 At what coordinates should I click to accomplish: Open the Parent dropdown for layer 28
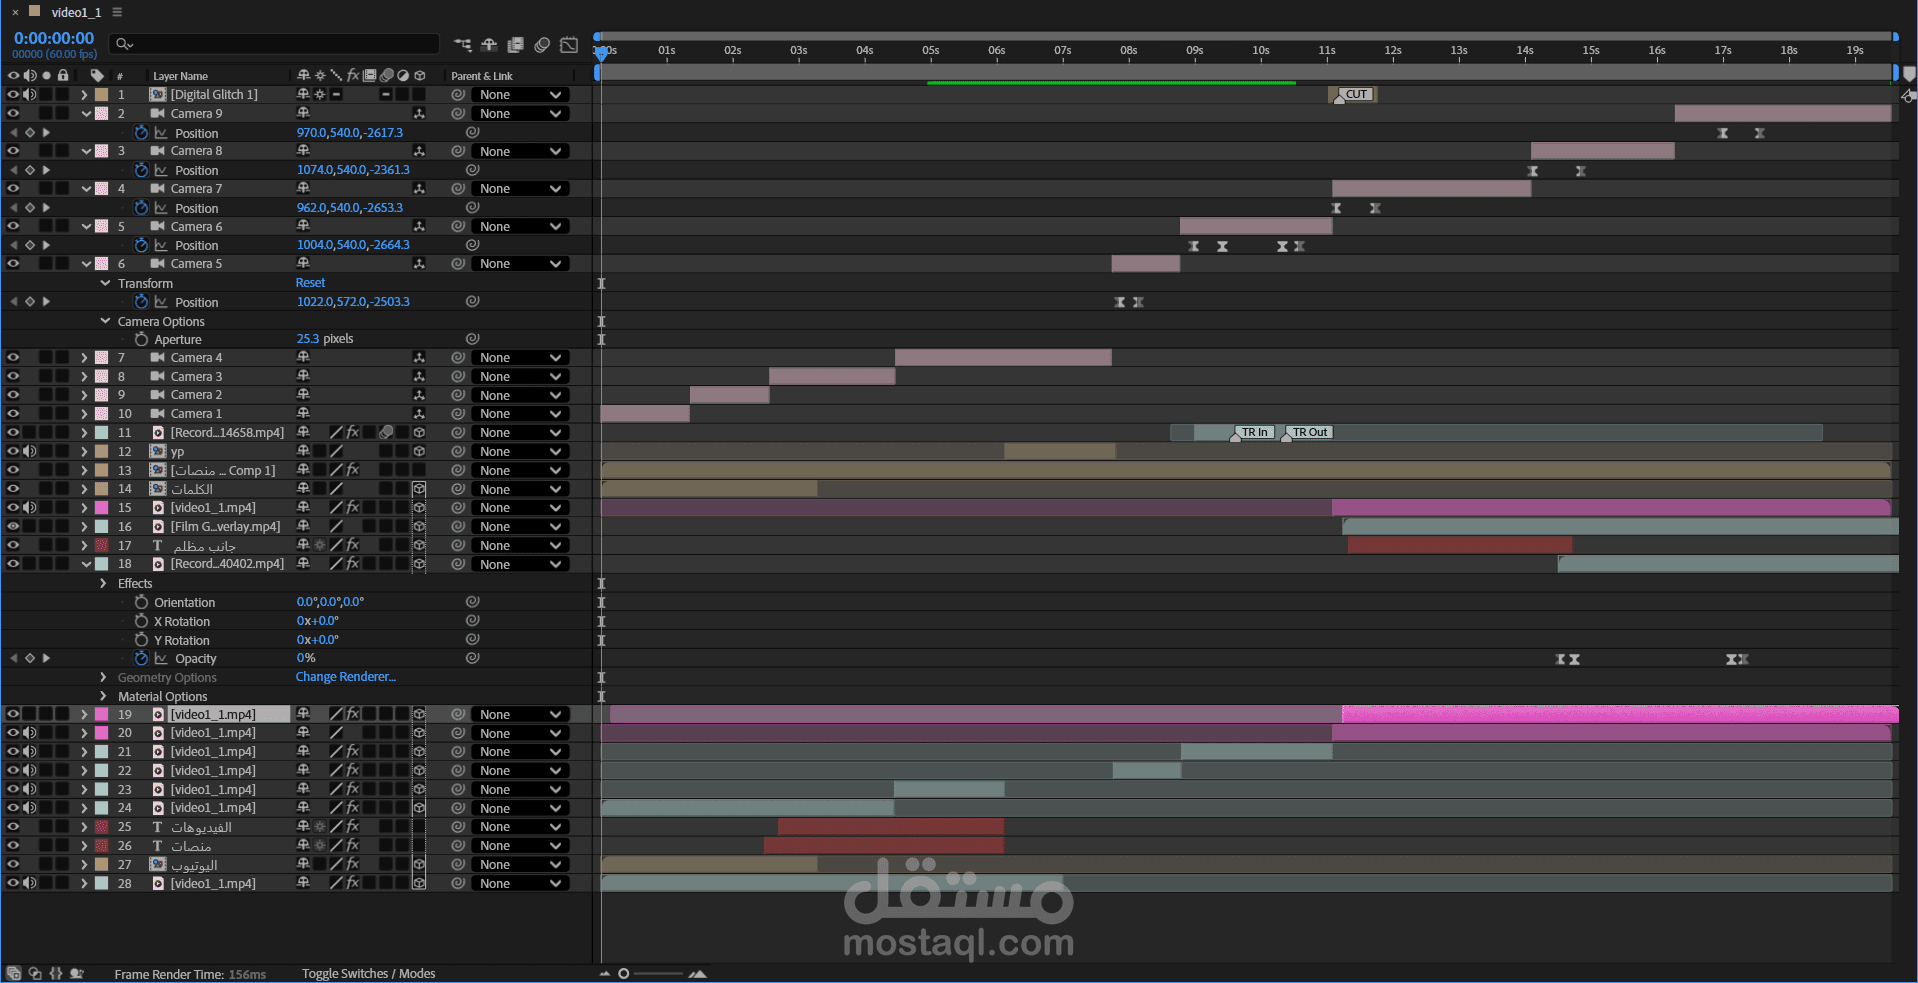(520, 884)
